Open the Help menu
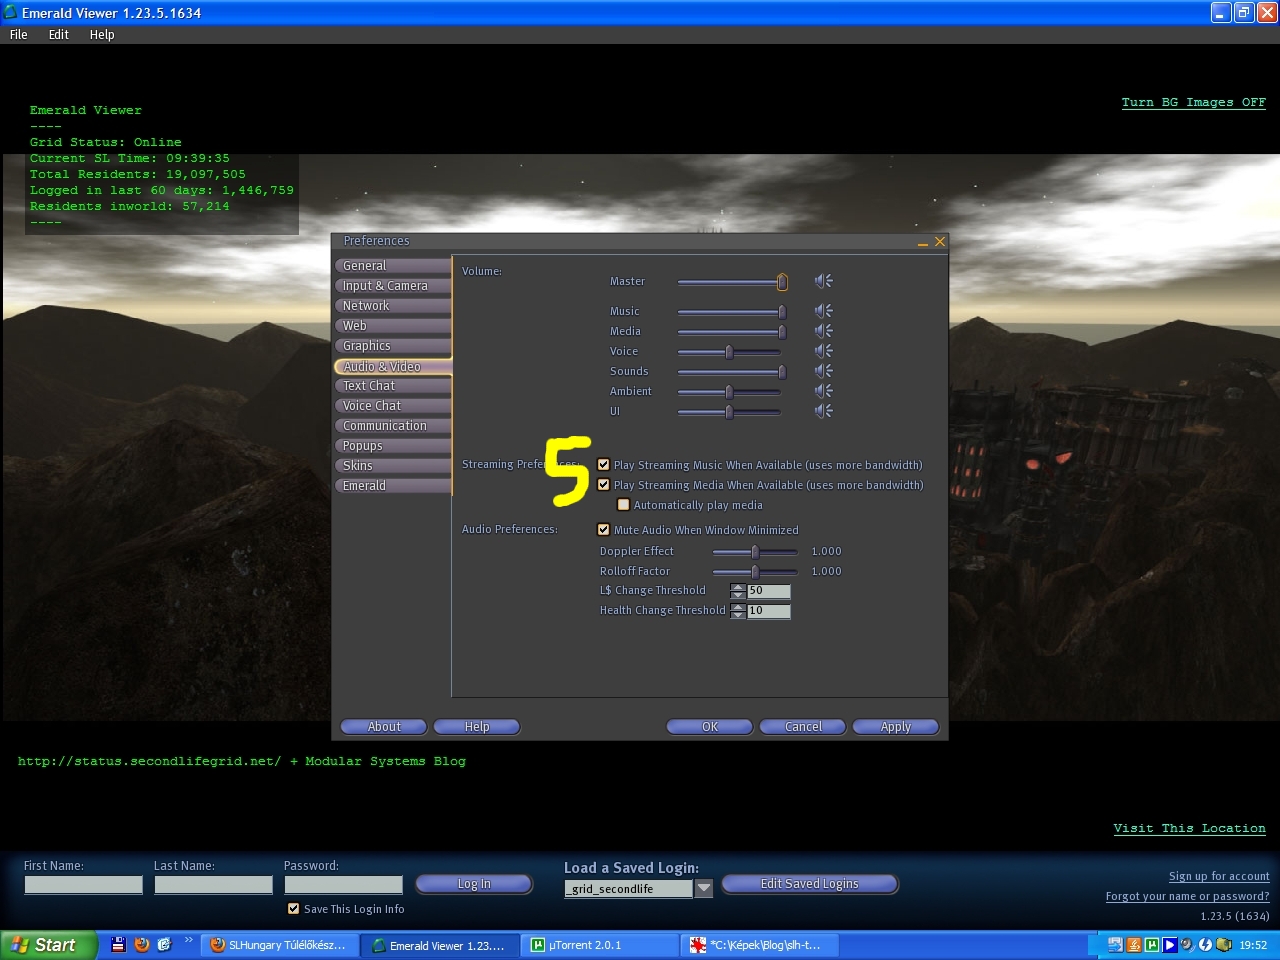The image size is (1280, 960). 102,34
